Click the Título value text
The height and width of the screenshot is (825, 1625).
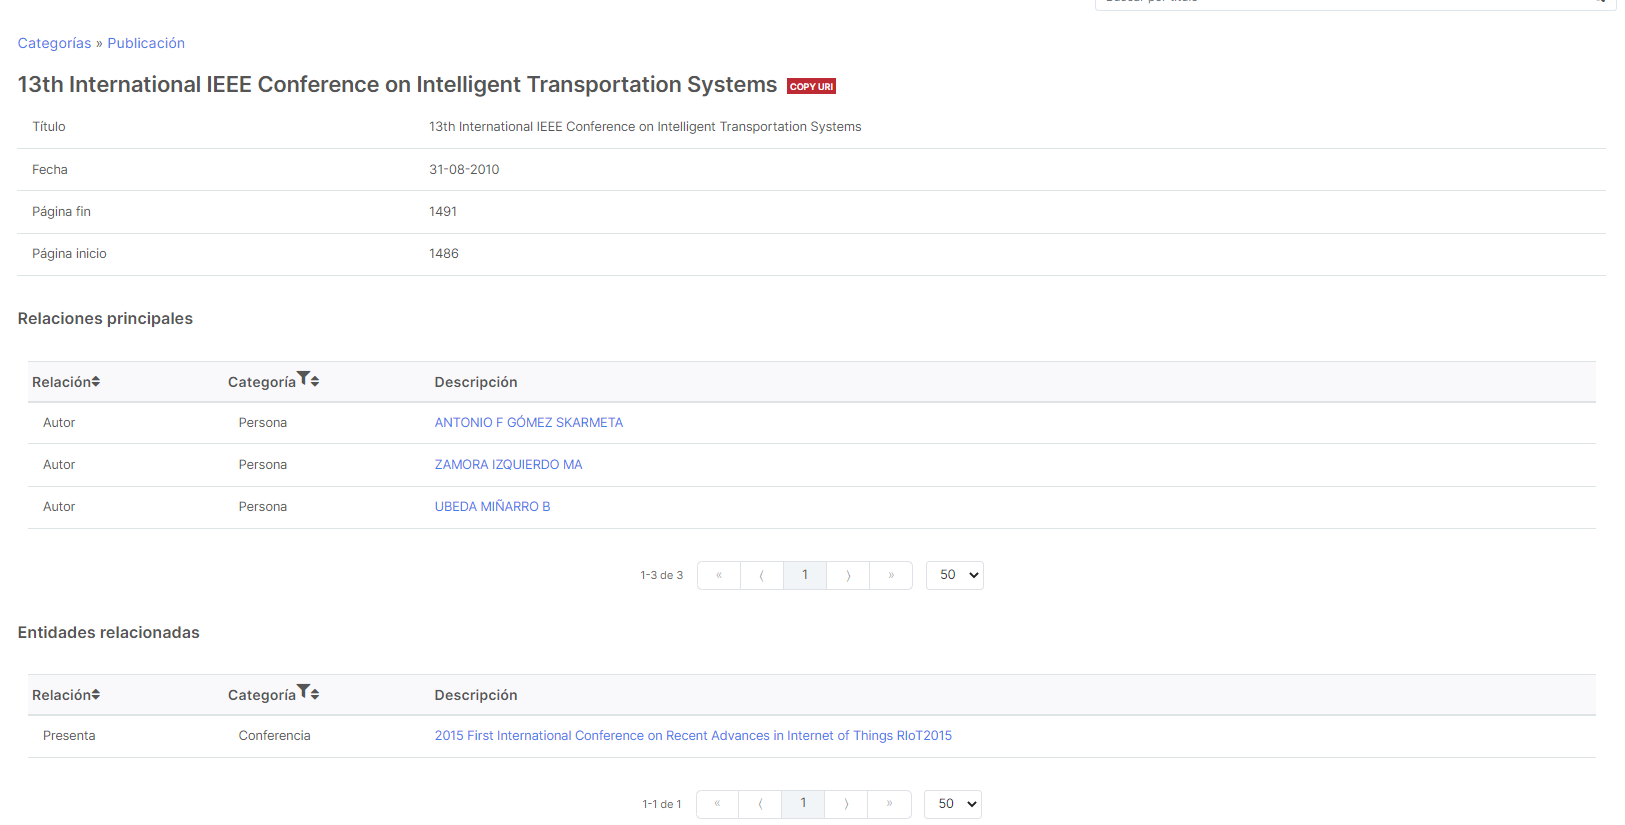click(645, 127)
